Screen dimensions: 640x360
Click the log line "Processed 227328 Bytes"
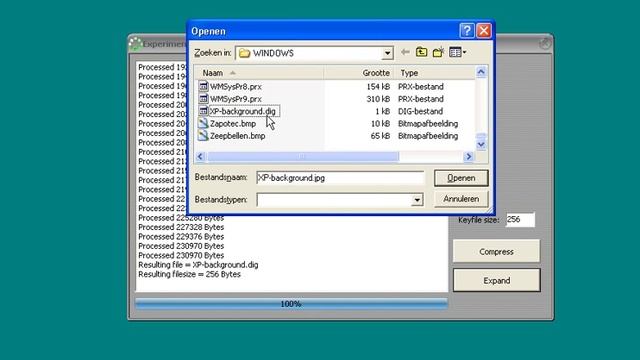click(181, 227)
